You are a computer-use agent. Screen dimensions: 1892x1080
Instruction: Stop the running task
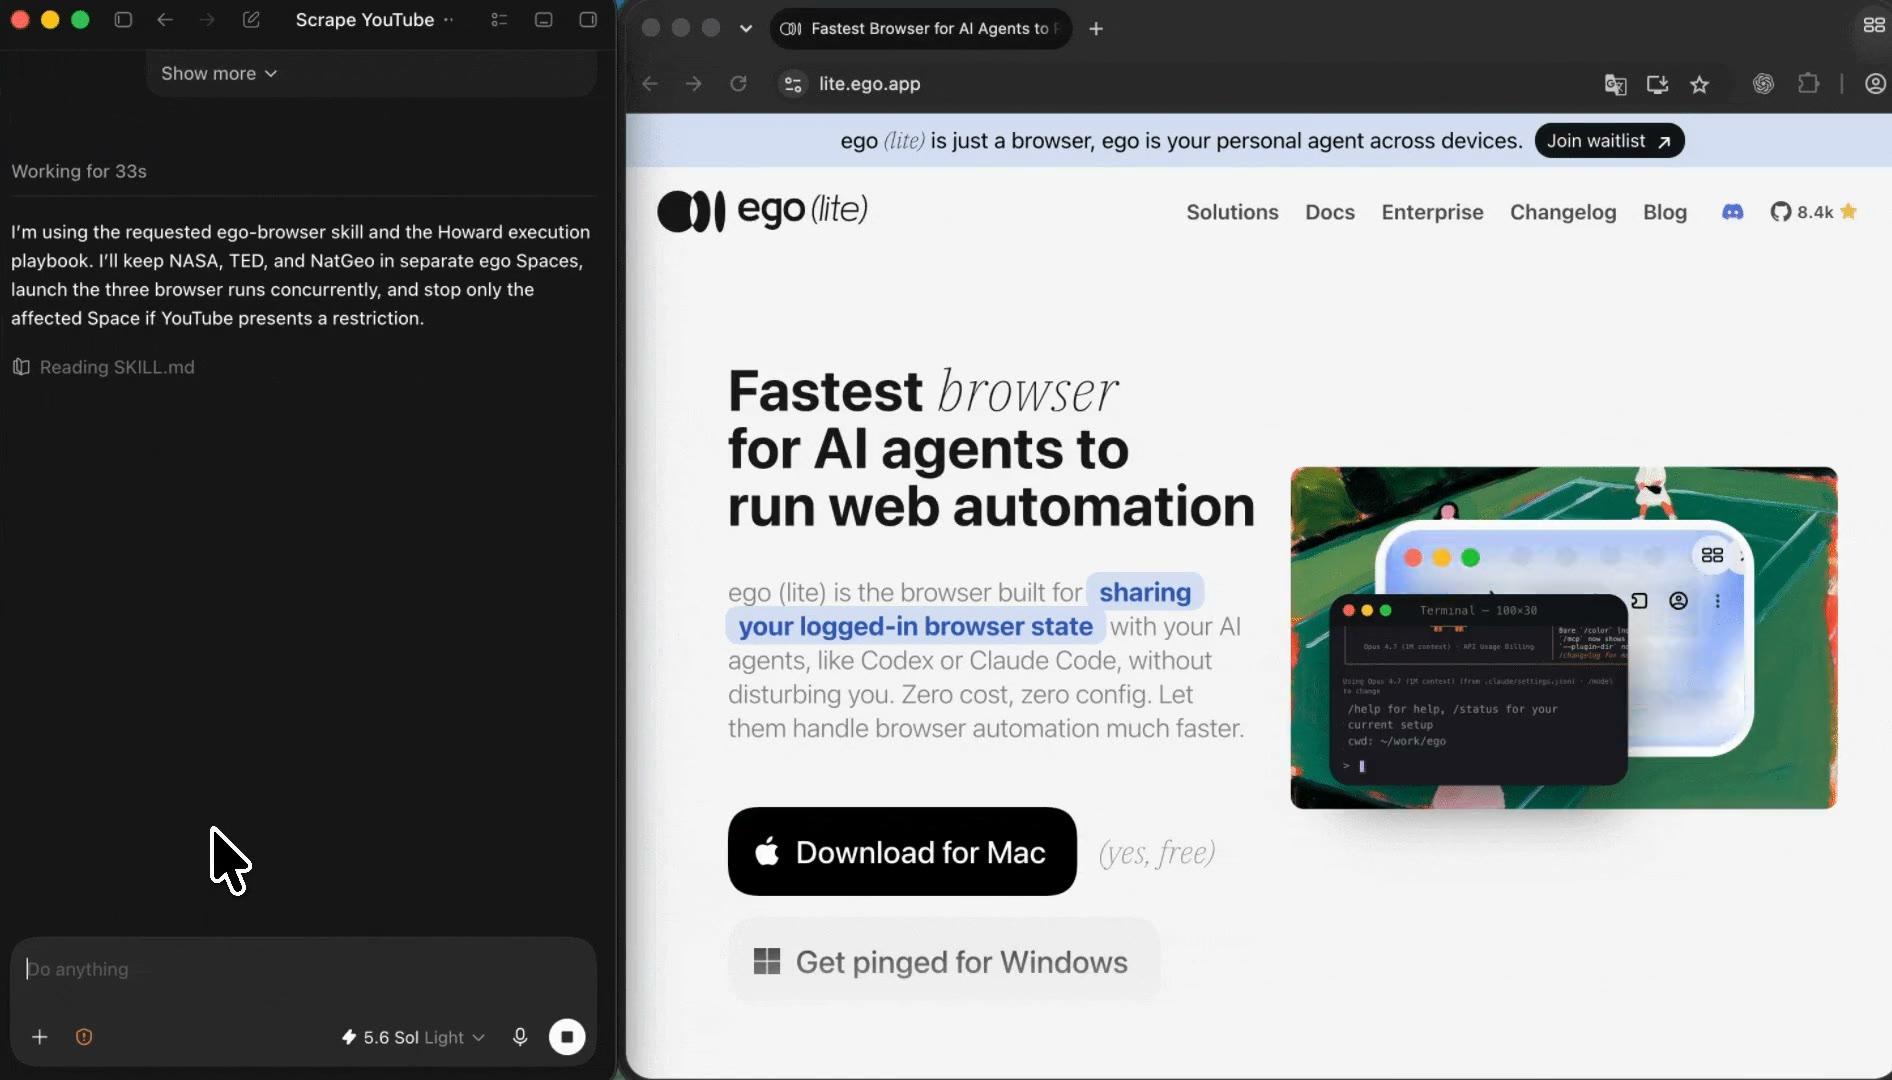tap(567, 1037)
